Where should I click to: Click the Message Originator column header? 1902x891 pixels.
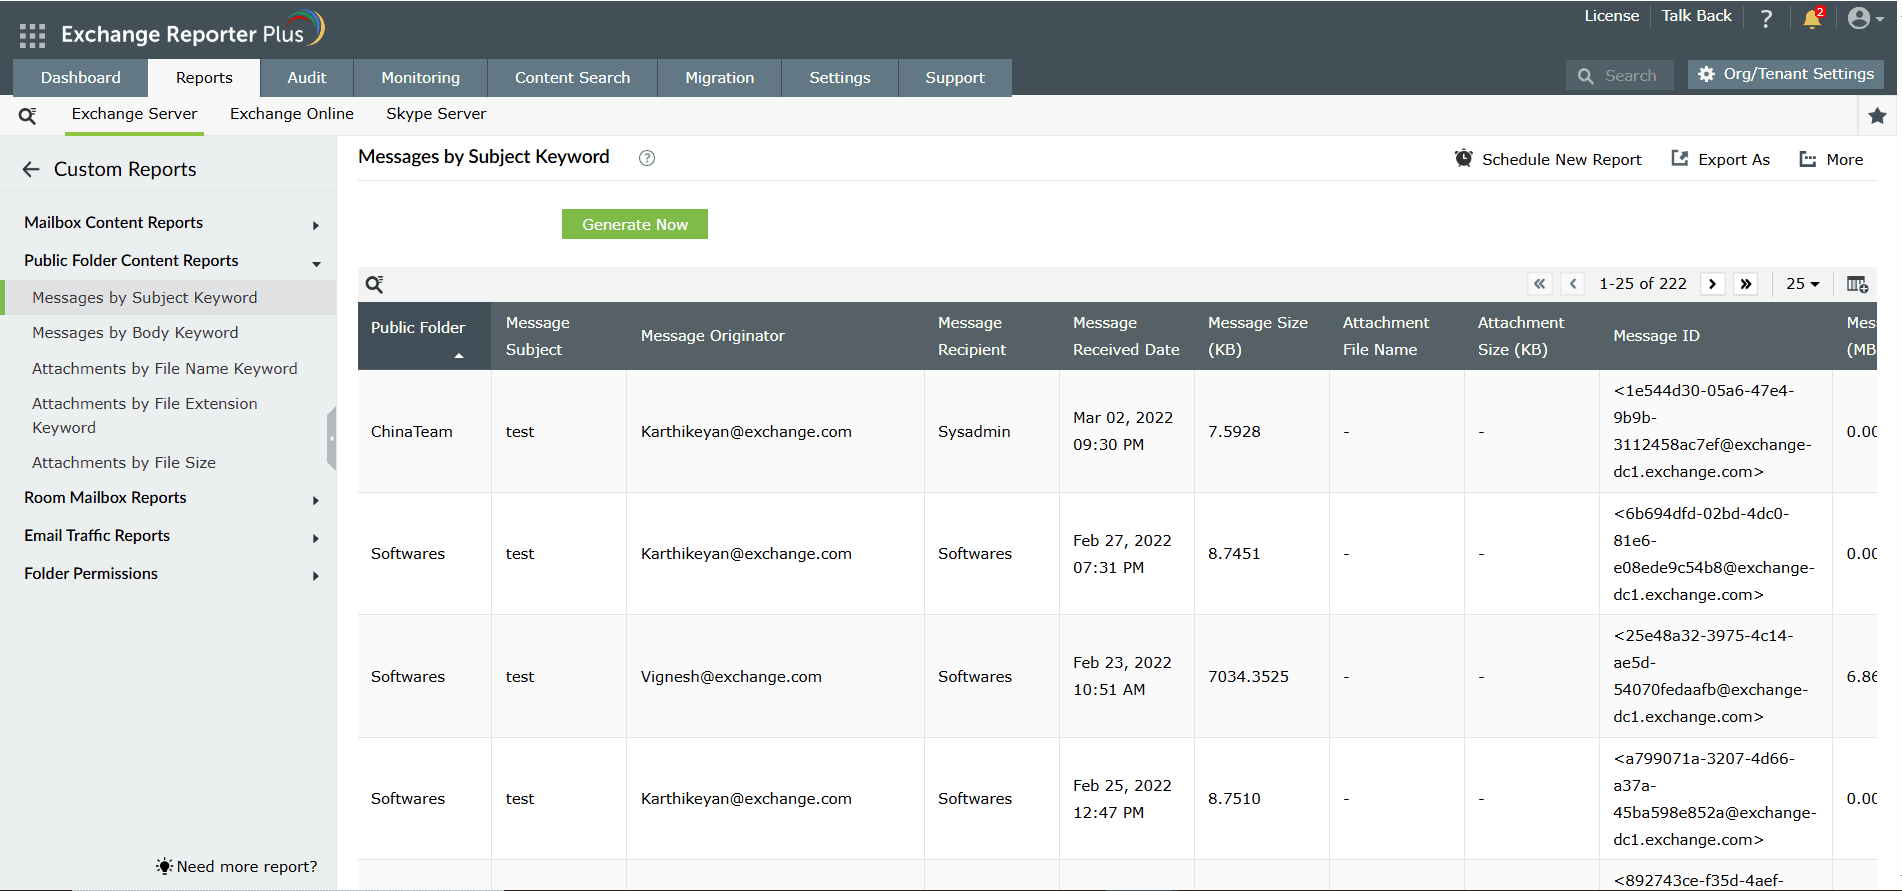click(x=775, y=336)
